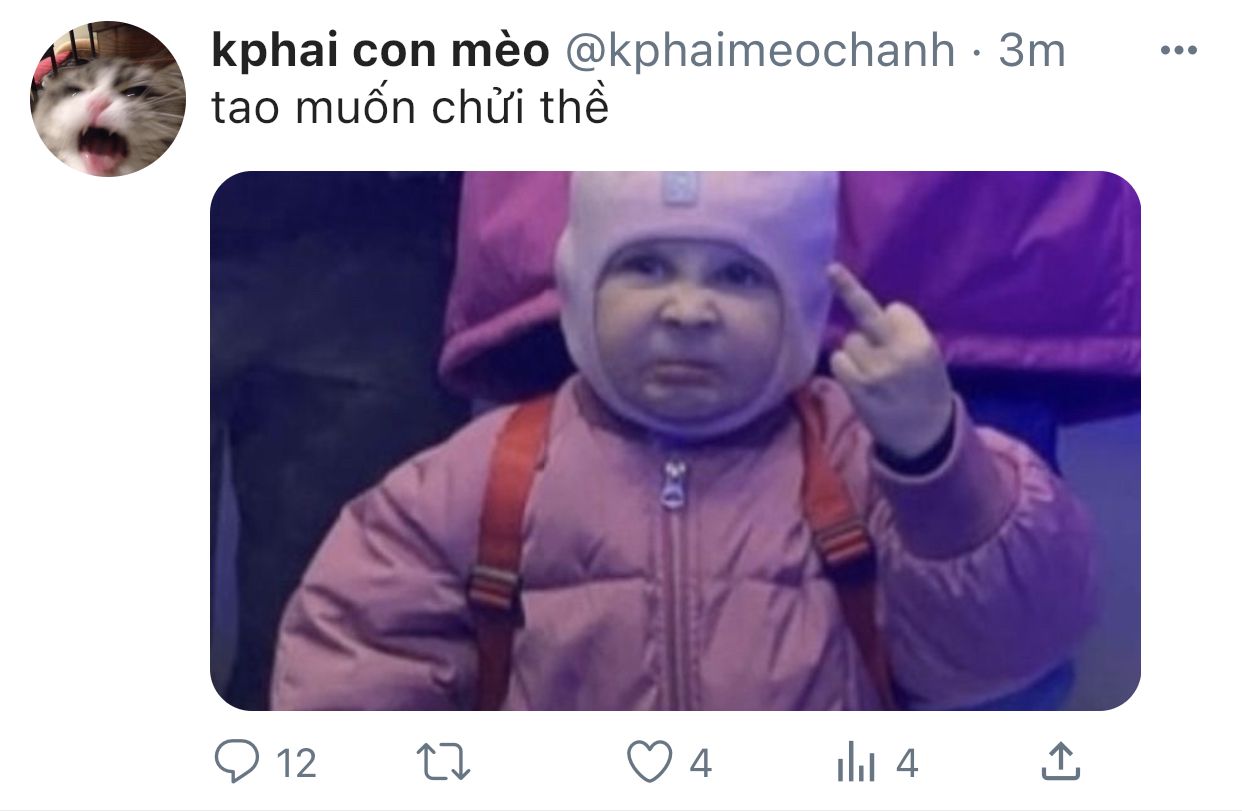This screenshot has height=811, width=1242.
Task: Visit the kphai con mèo display name
Action: coord(380,50)
